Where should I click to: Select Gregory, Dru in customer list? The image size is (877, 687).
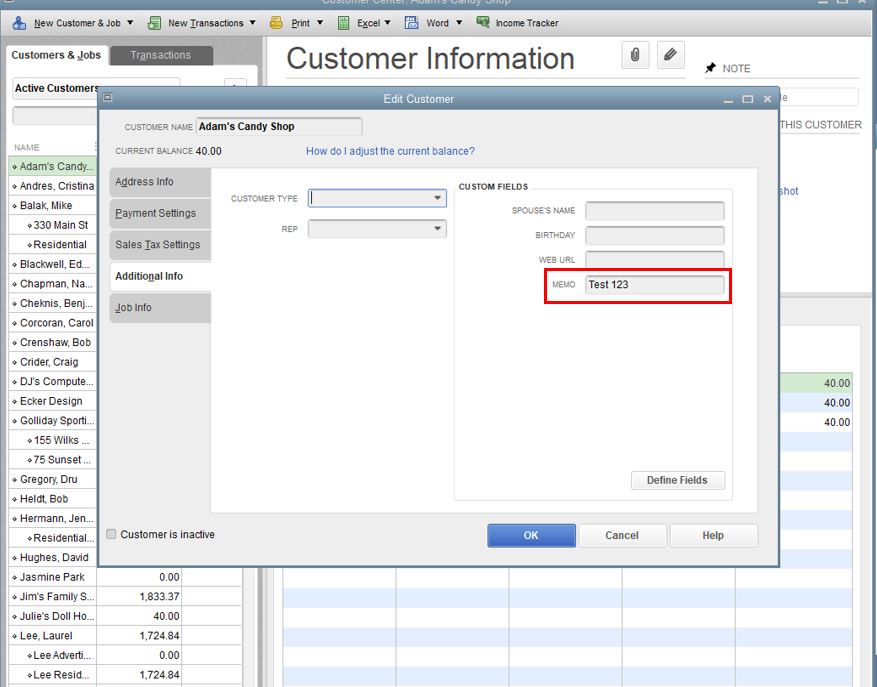tap(53, 479)
